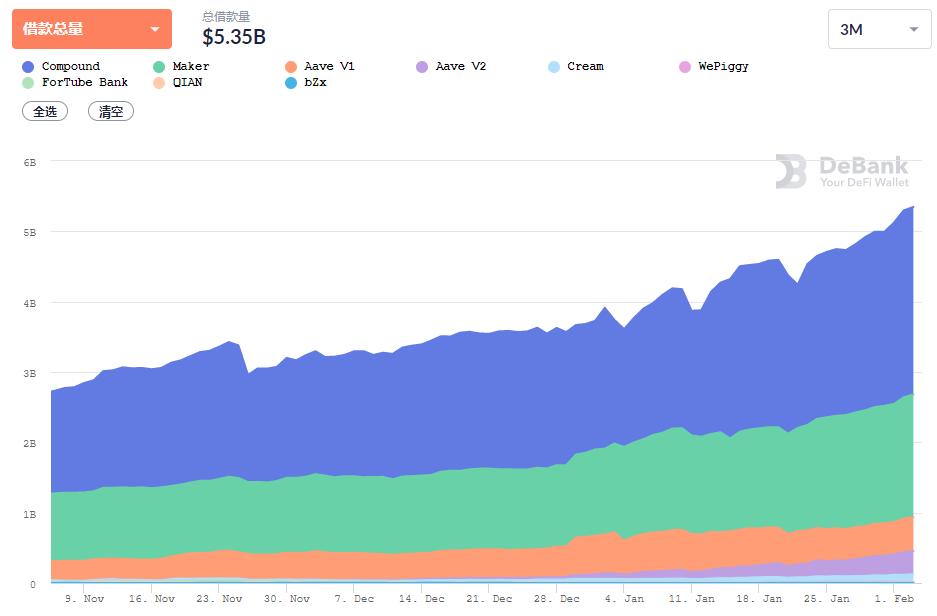
Task: Click the Cream light-blue legend circle
Action: click(554, 67)
